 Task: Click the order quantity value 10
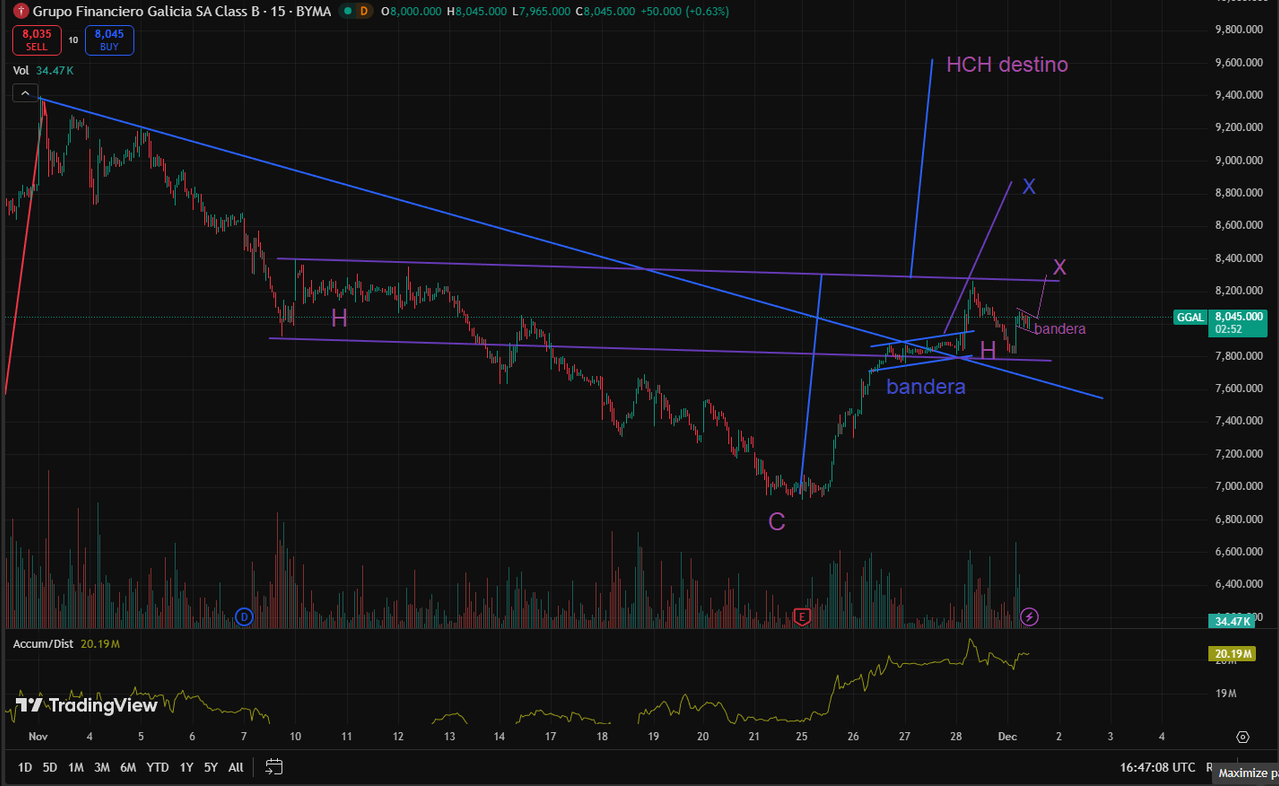point(73,40)
